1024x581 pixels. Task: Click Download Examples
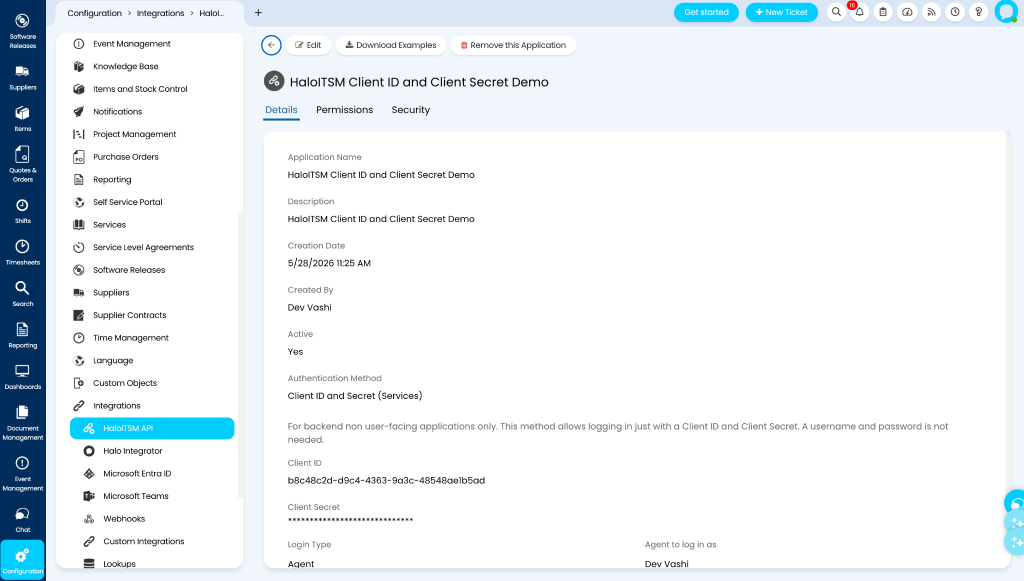click(391, 45)
